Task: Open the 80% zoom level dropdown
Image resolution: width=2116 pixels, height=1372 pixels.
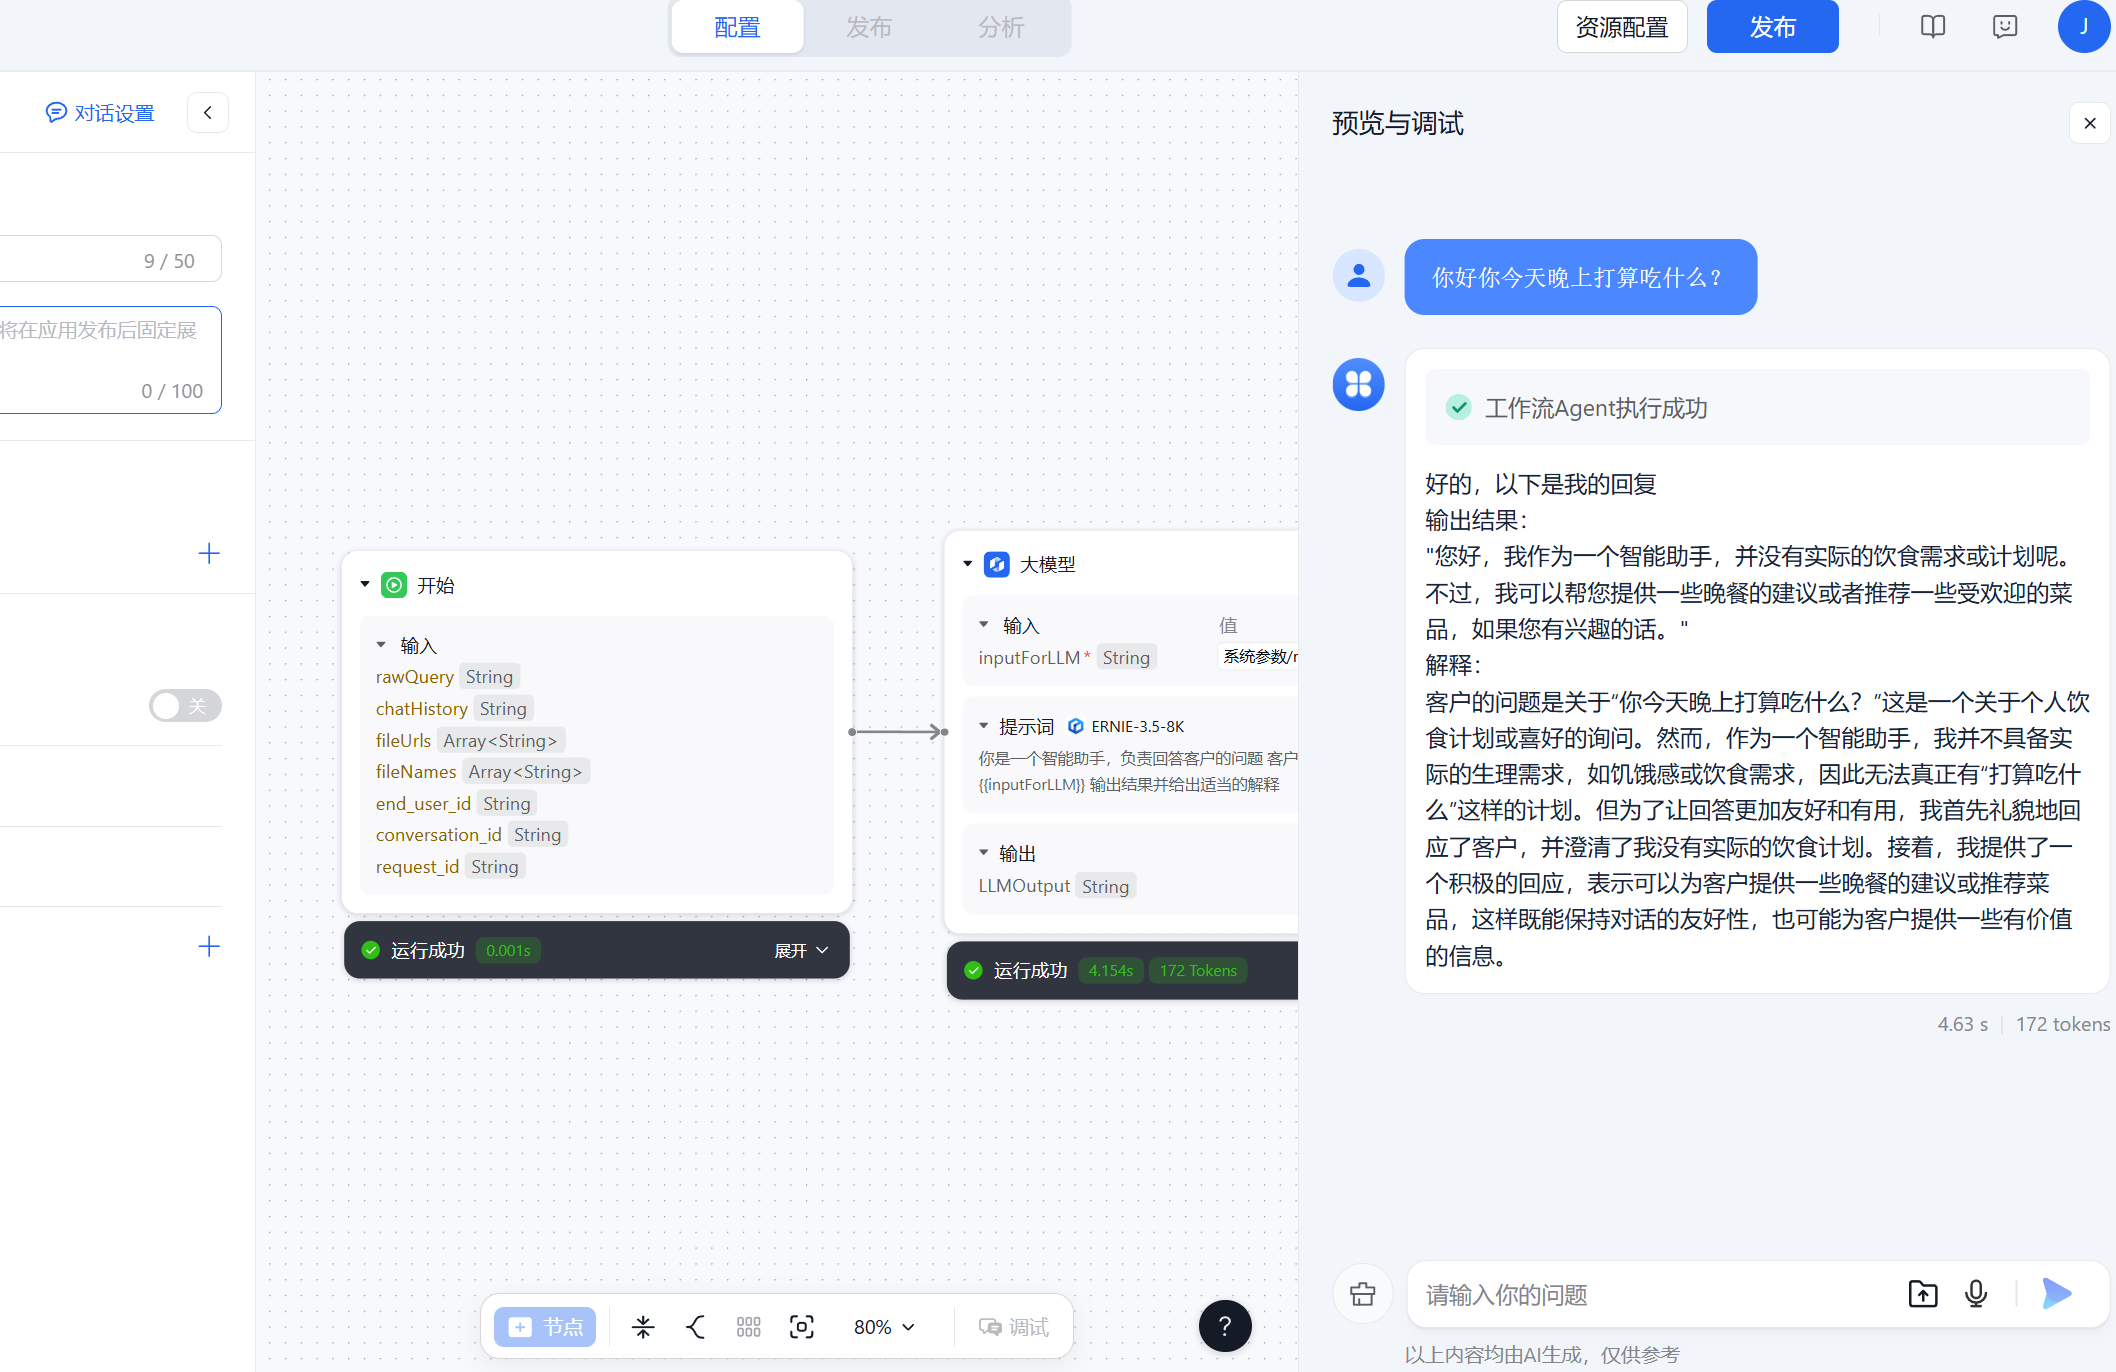Action: click(884, 1327)
